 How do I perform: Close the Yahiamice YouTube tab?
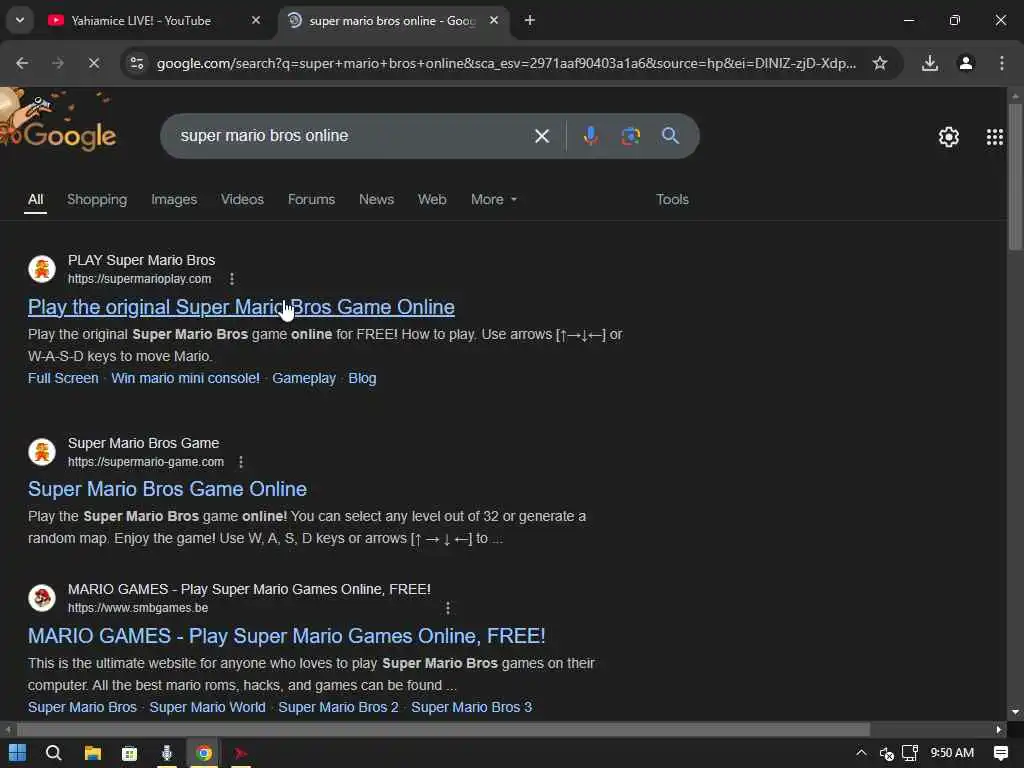[x=256, y=21]
